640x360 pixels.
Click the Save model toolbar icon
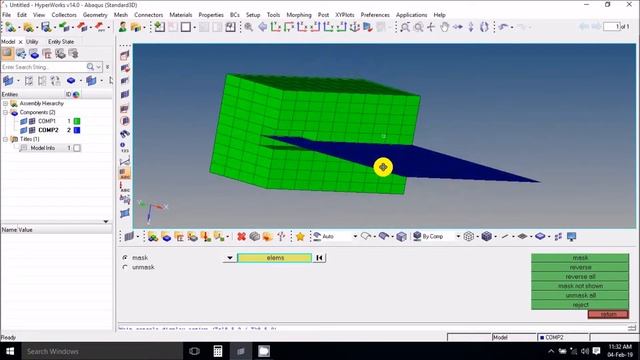(46, 27)
